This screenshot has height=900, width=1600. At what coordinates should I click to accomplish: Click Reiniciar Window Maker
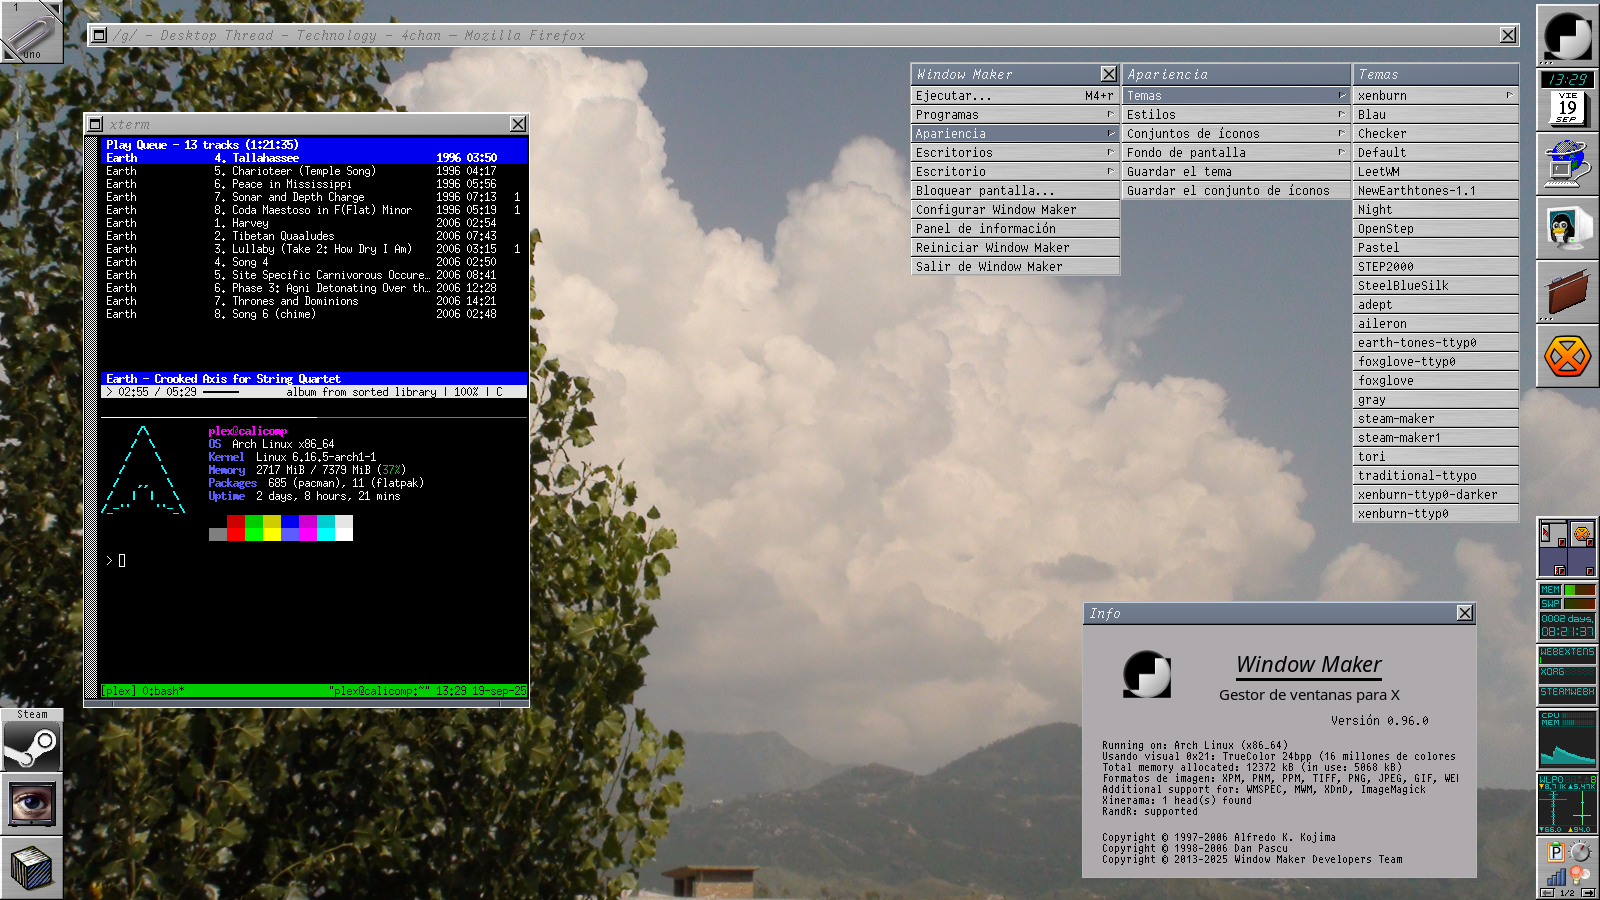pyautogui.click(x=1014, y=248)
